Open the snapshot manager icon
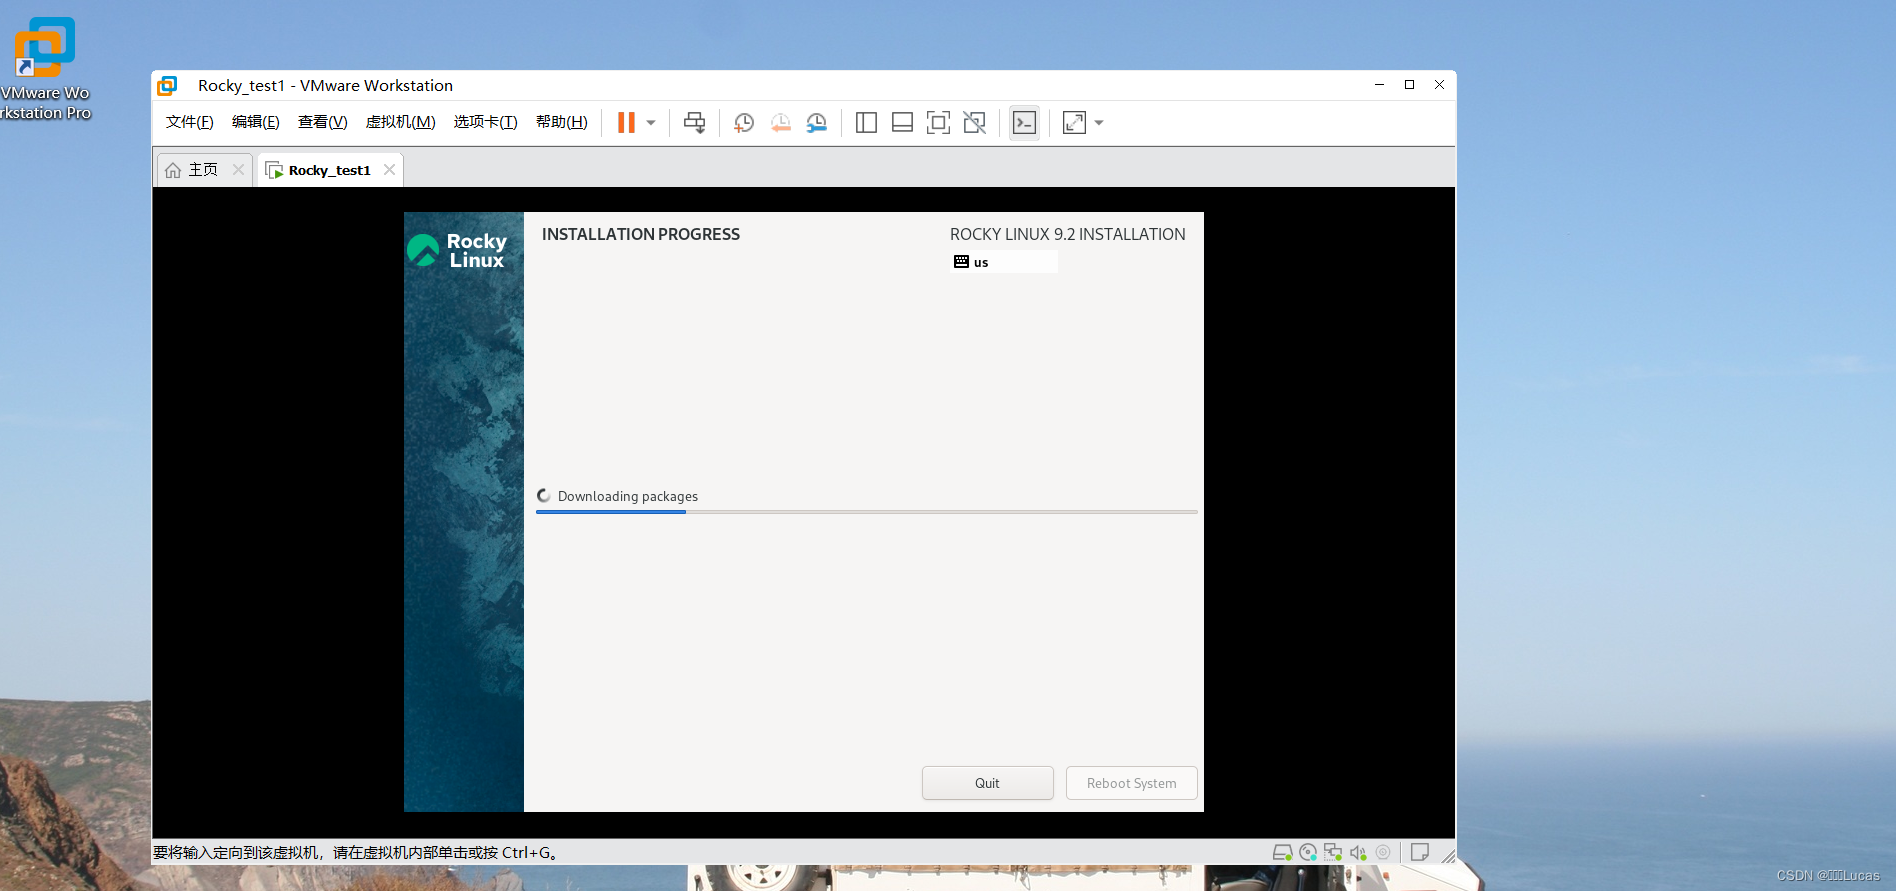The height and width of the screenshot is (891, 1896). [x=817, y=123]
